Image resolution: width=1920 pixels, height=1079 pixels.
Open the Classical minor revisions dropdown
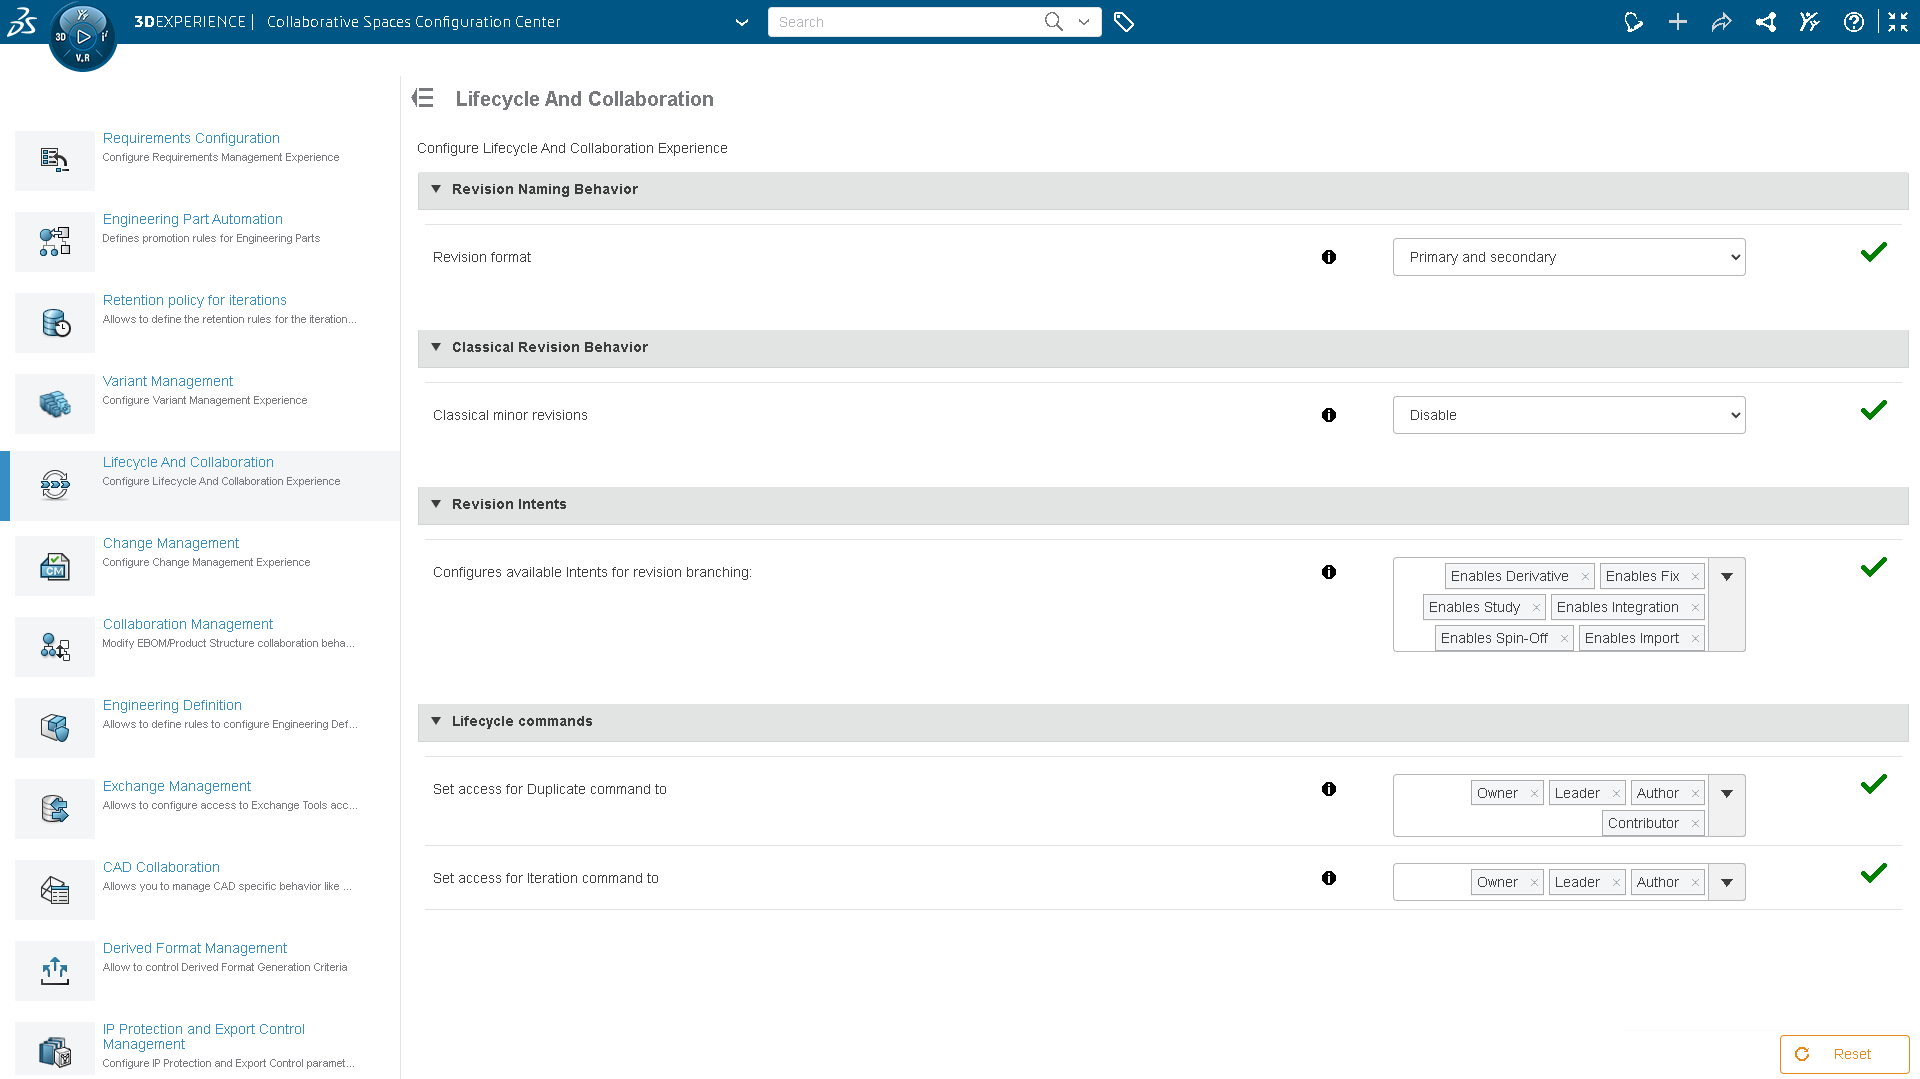click(x=1569, y=415)
